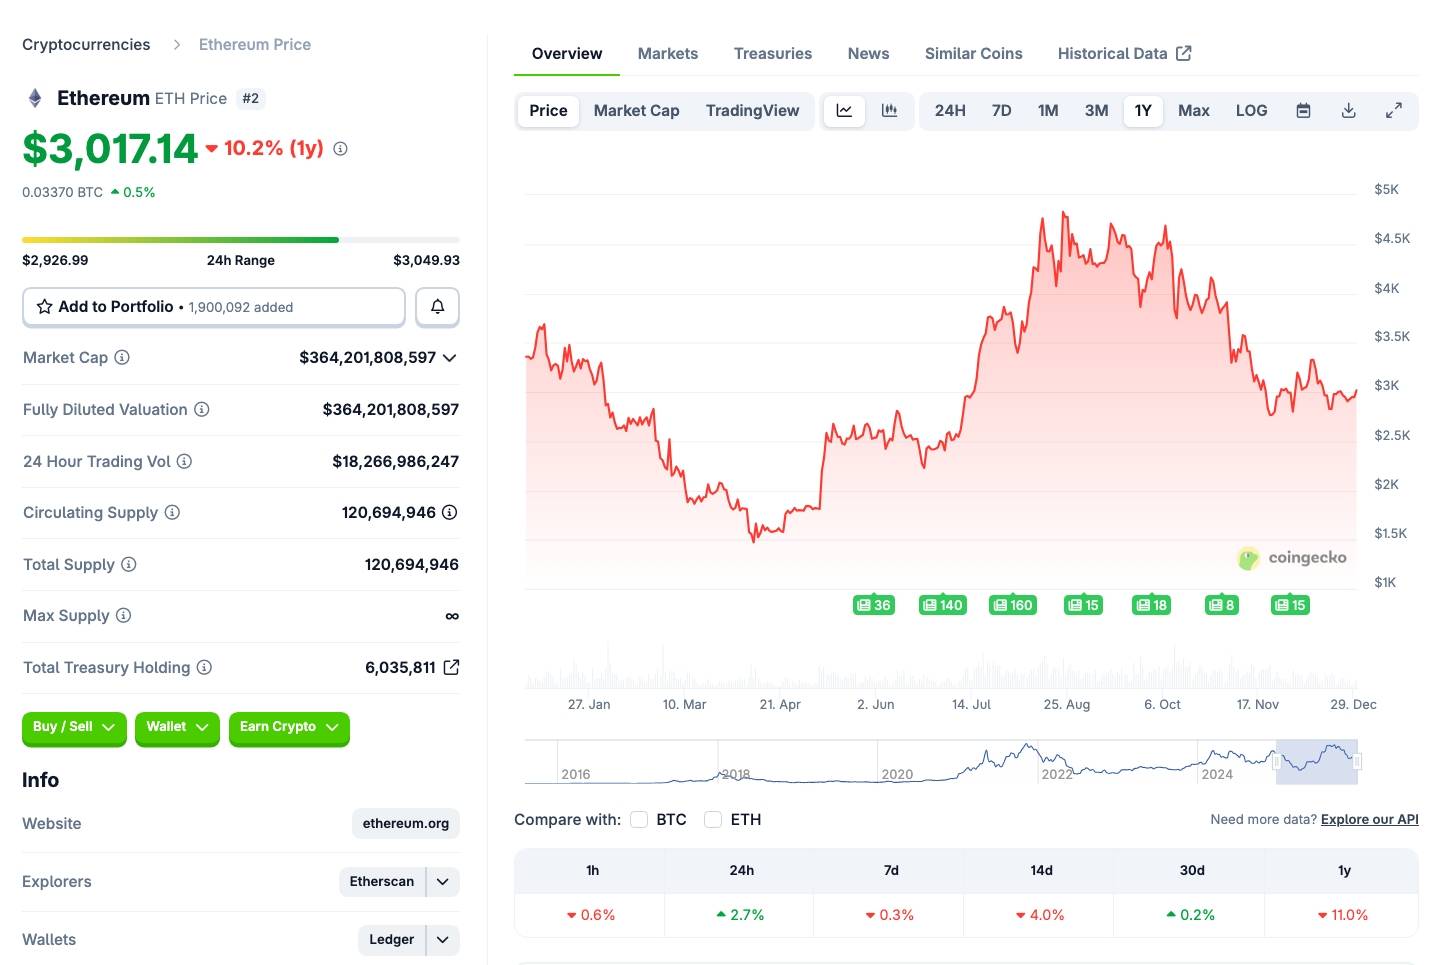This screenshot has width=1430, height=965.
Task: Click the price alert bell icon
Action: [x=437, y=307]
